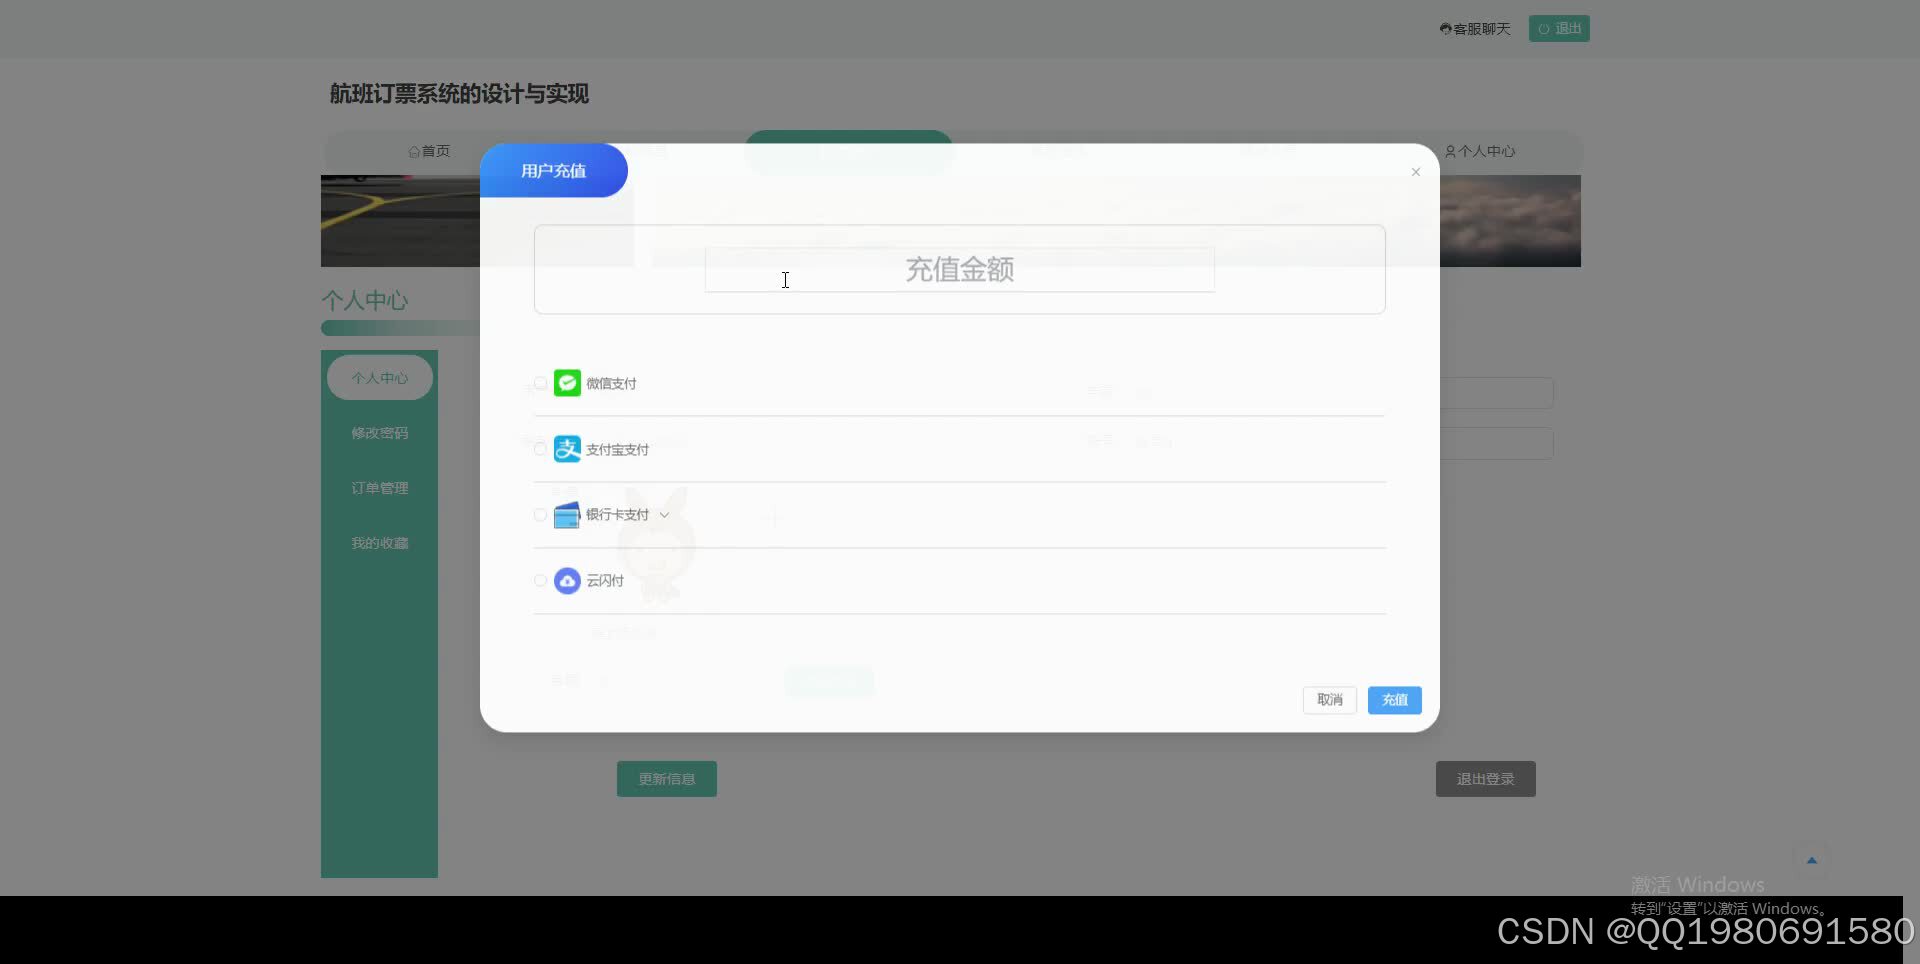Select the WeChat Pay green icon

pos(566,382)
